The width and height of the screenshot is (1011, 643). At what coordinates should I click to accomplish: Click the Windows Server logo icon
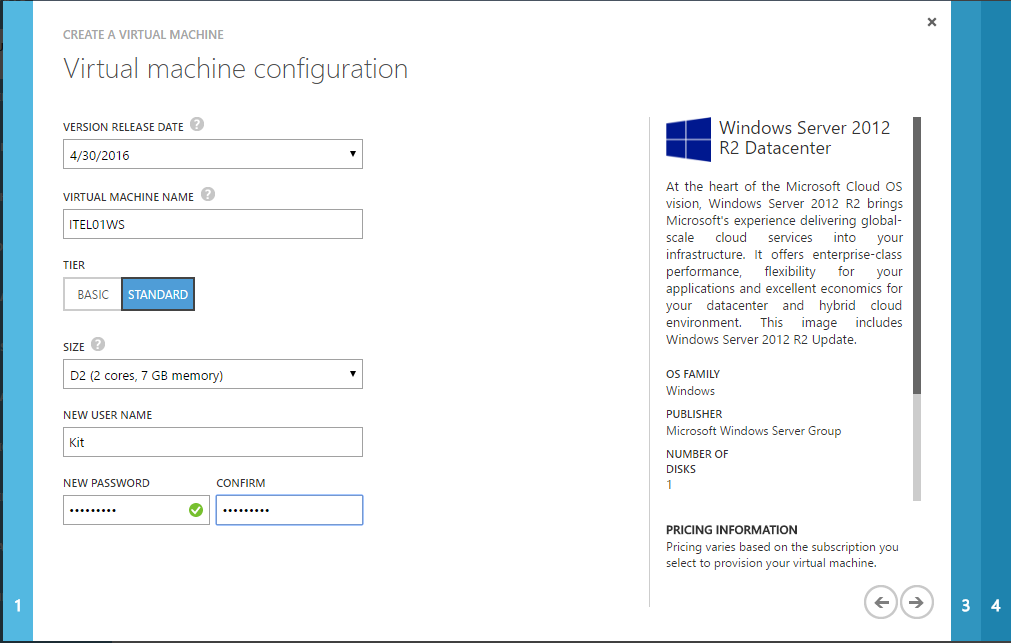tap(688, 139)
